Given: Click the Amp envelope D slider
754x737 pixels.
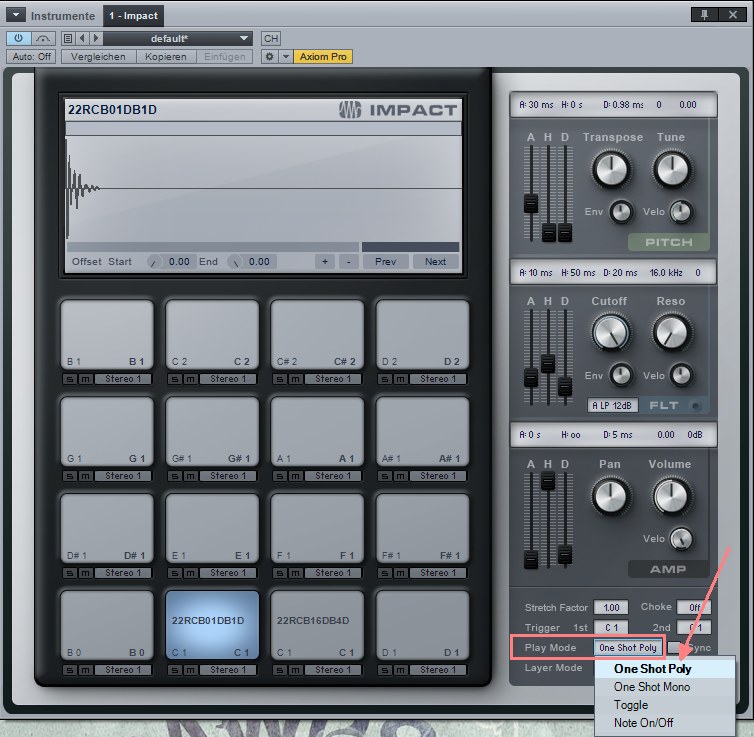Looking at the screenshot, I should (x=565, y=554).
